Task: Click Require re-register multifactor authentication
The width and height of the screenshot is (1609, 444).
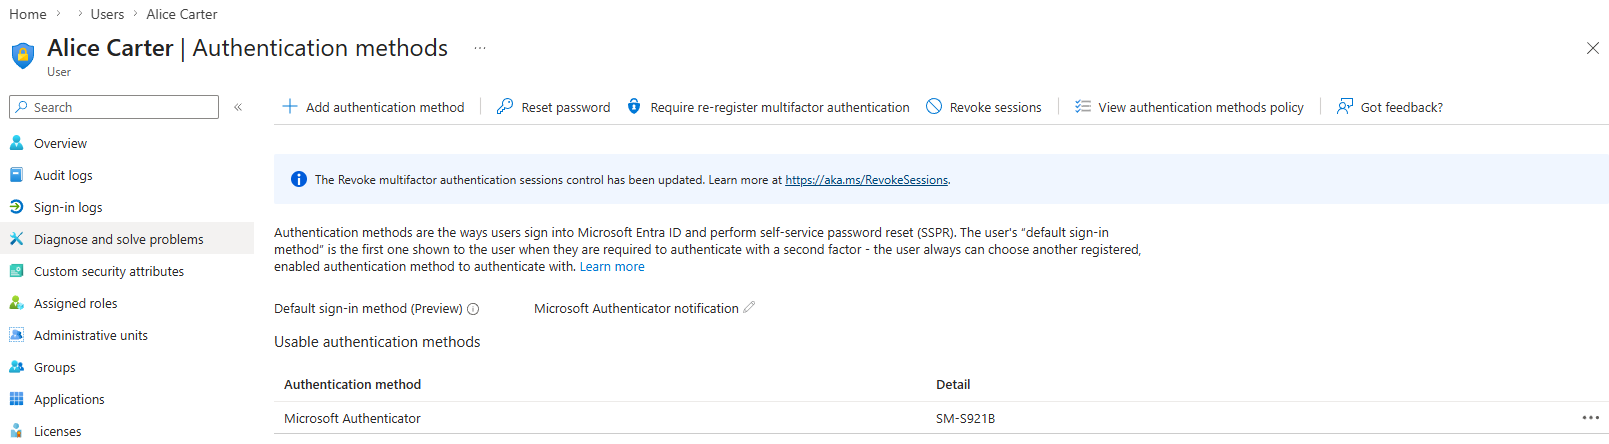Action: point(768,107)
